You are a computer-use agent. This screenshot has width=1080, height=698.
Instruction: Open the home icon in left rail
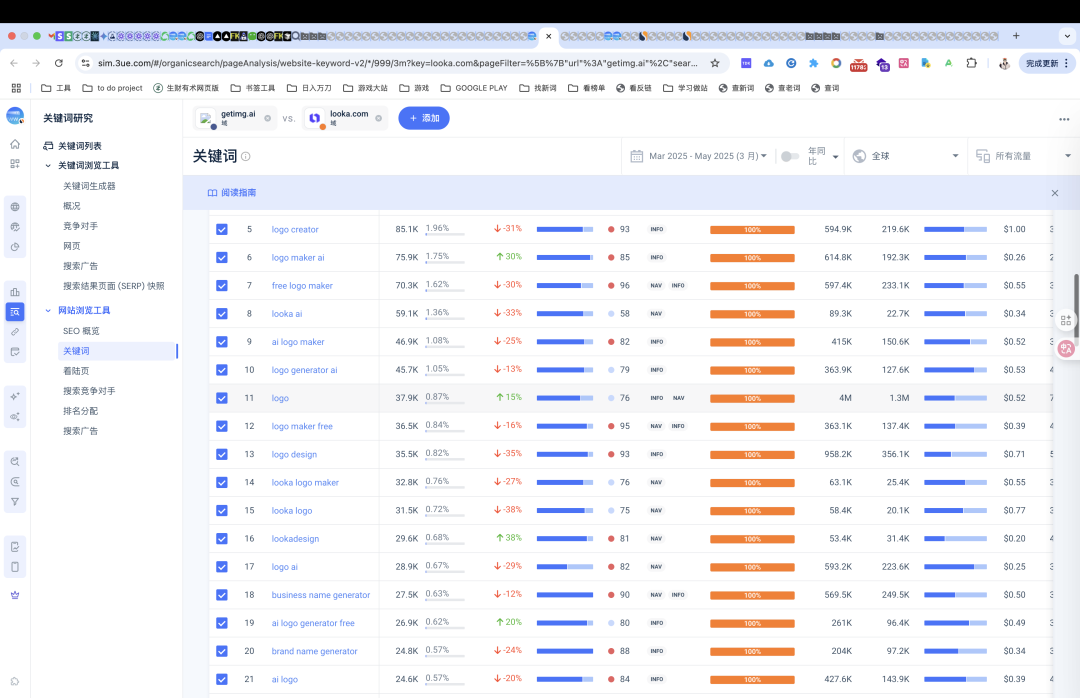pyautogui.click(x=15, y=144)
